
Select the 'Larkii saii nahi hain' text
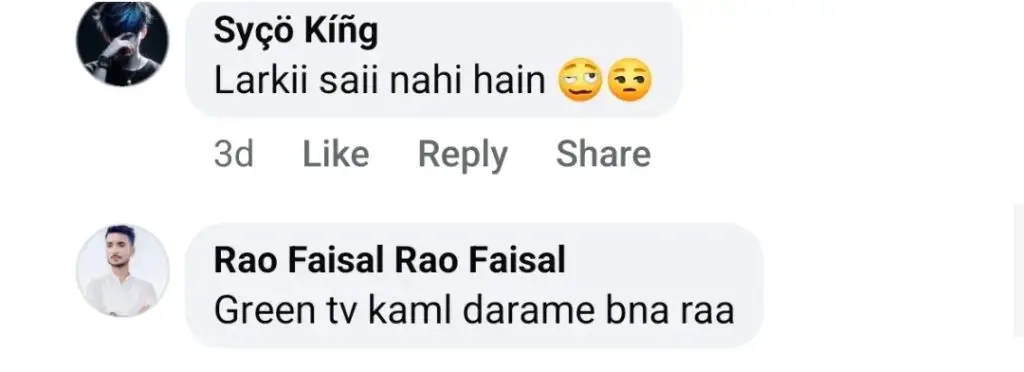click(x=379, y=81)
